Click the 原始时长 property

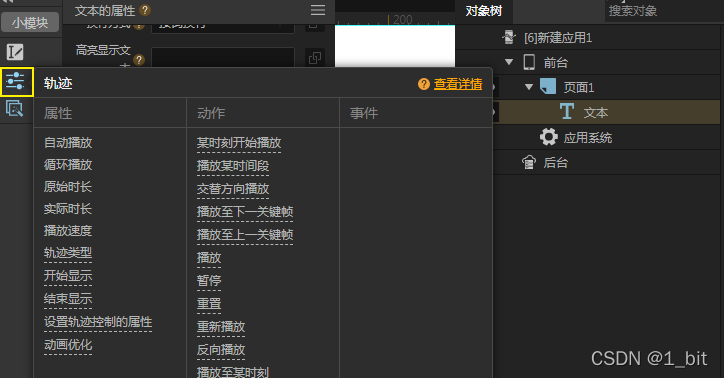coord(68,187)
